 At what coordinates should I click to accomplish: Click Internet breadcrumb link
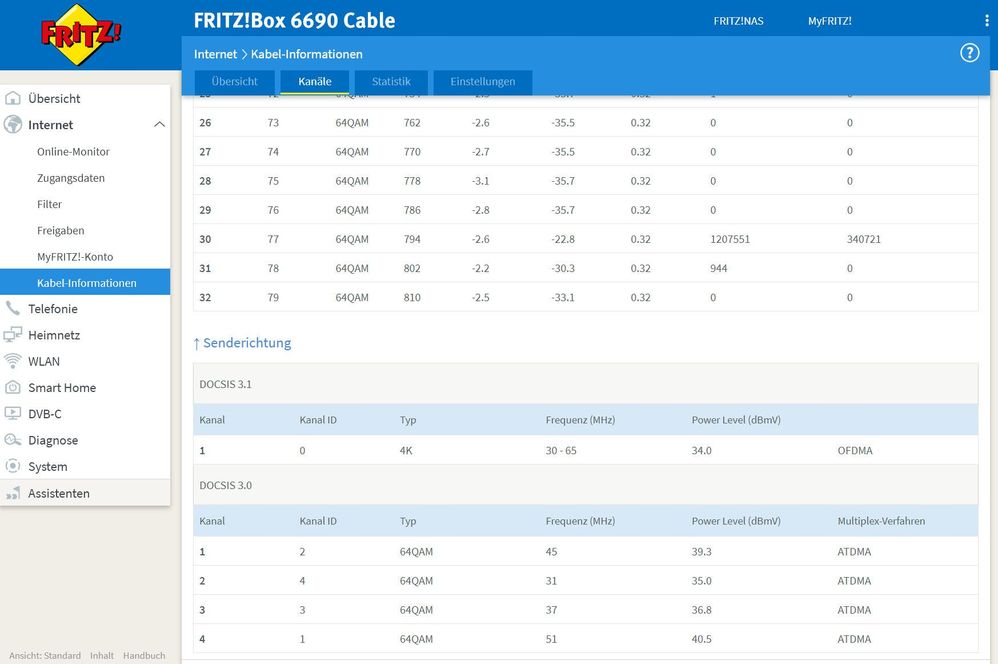(215, 54)
